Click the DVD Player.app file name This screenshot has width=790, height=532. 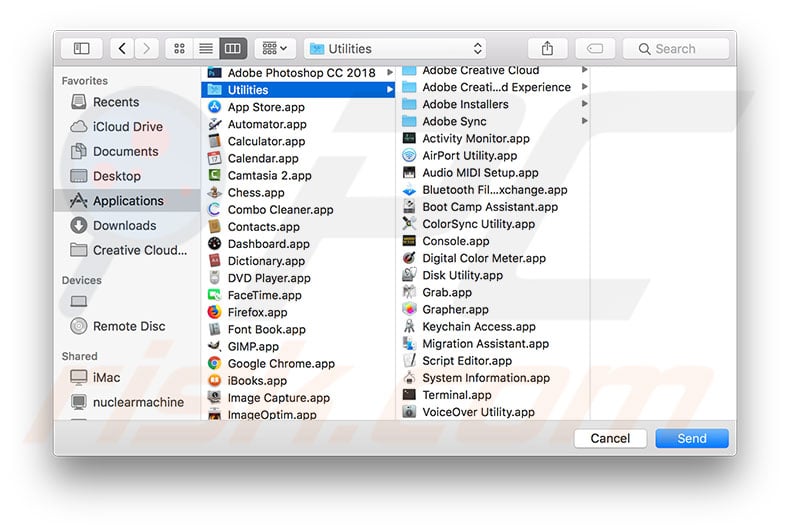(x=269, y=278)
